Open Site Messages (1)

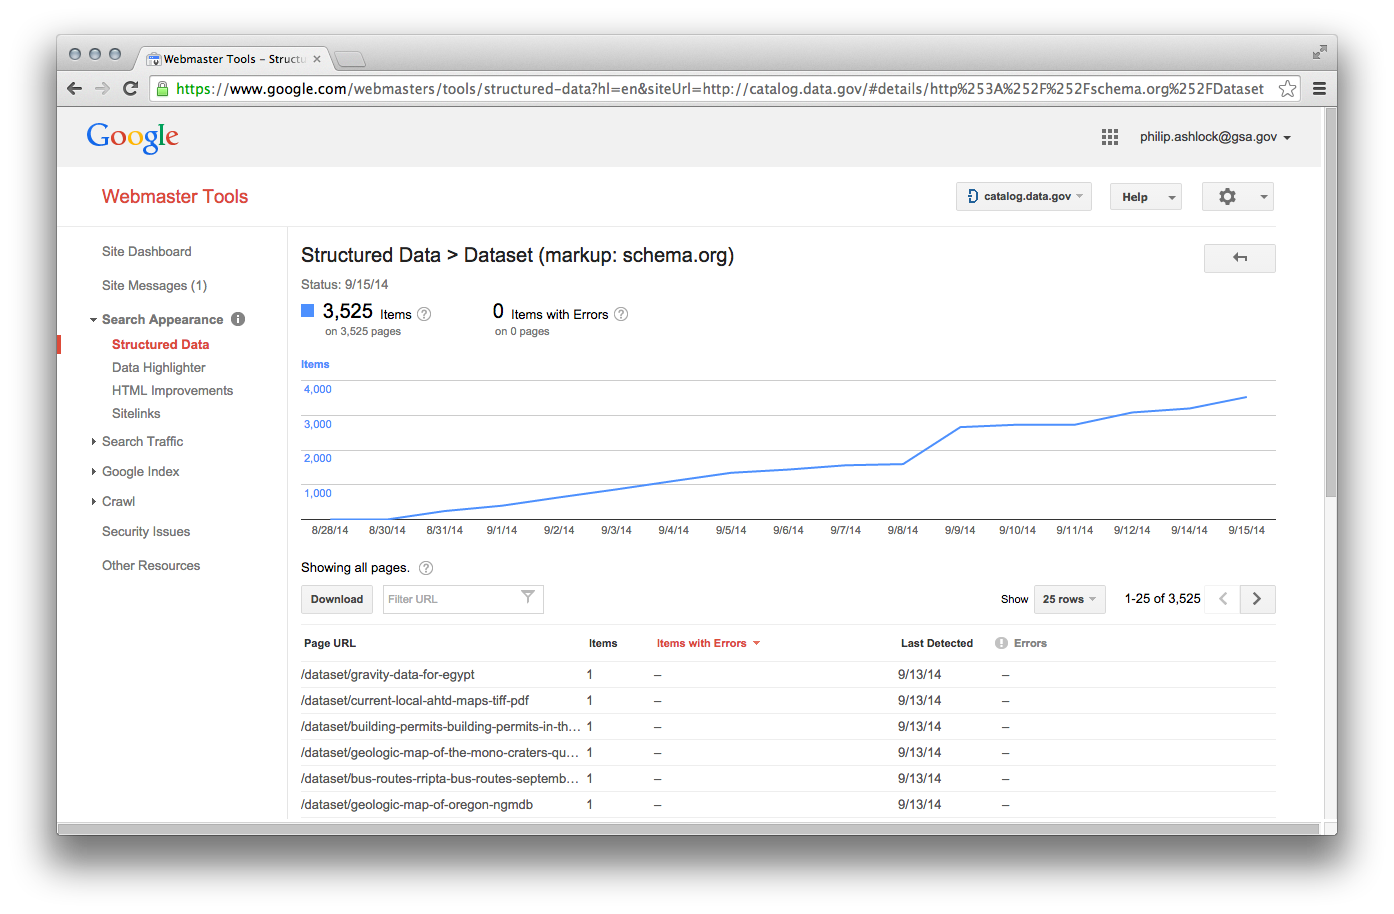154,285
